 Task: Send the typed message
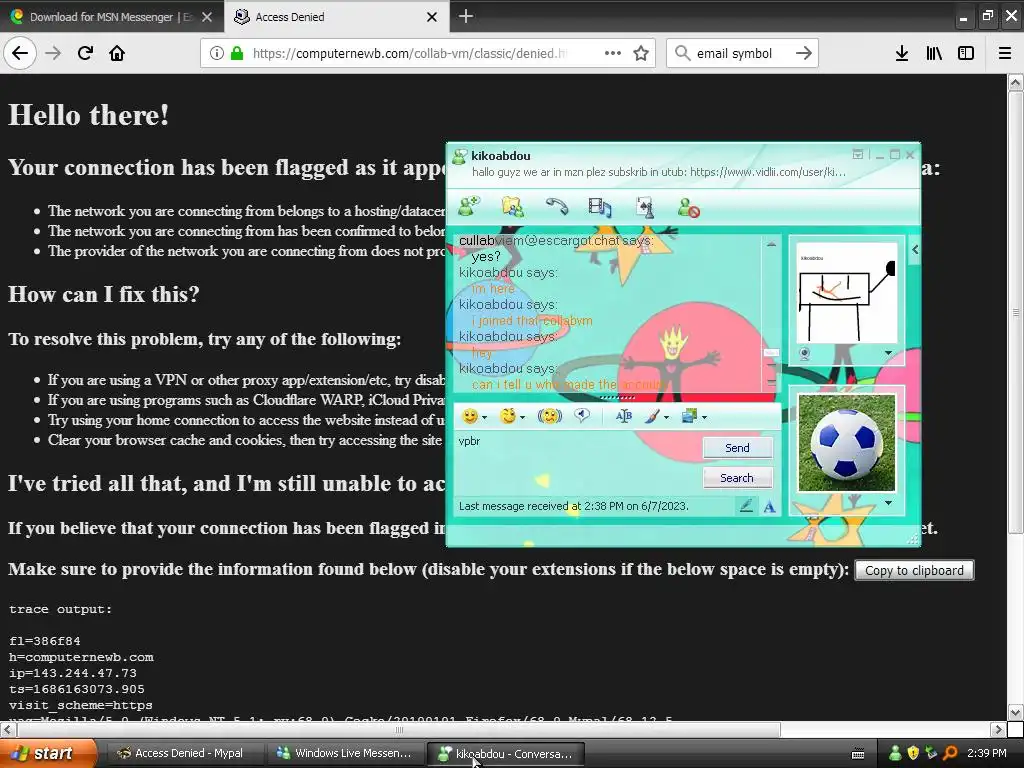click(737, 448)
